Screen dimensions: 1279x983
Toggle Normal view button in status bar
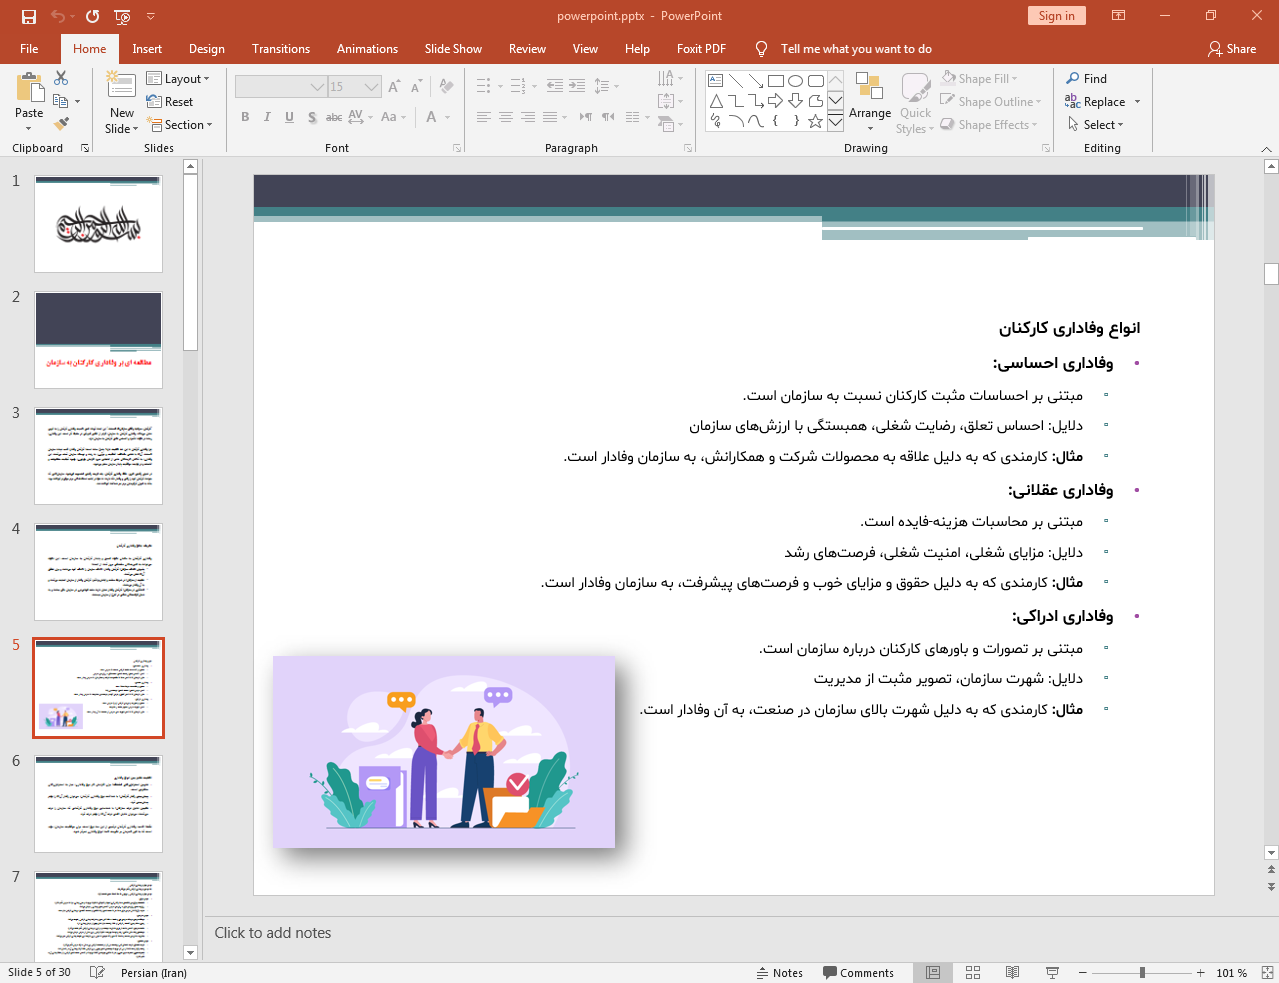pyautogui.click(x=932, y=972)
